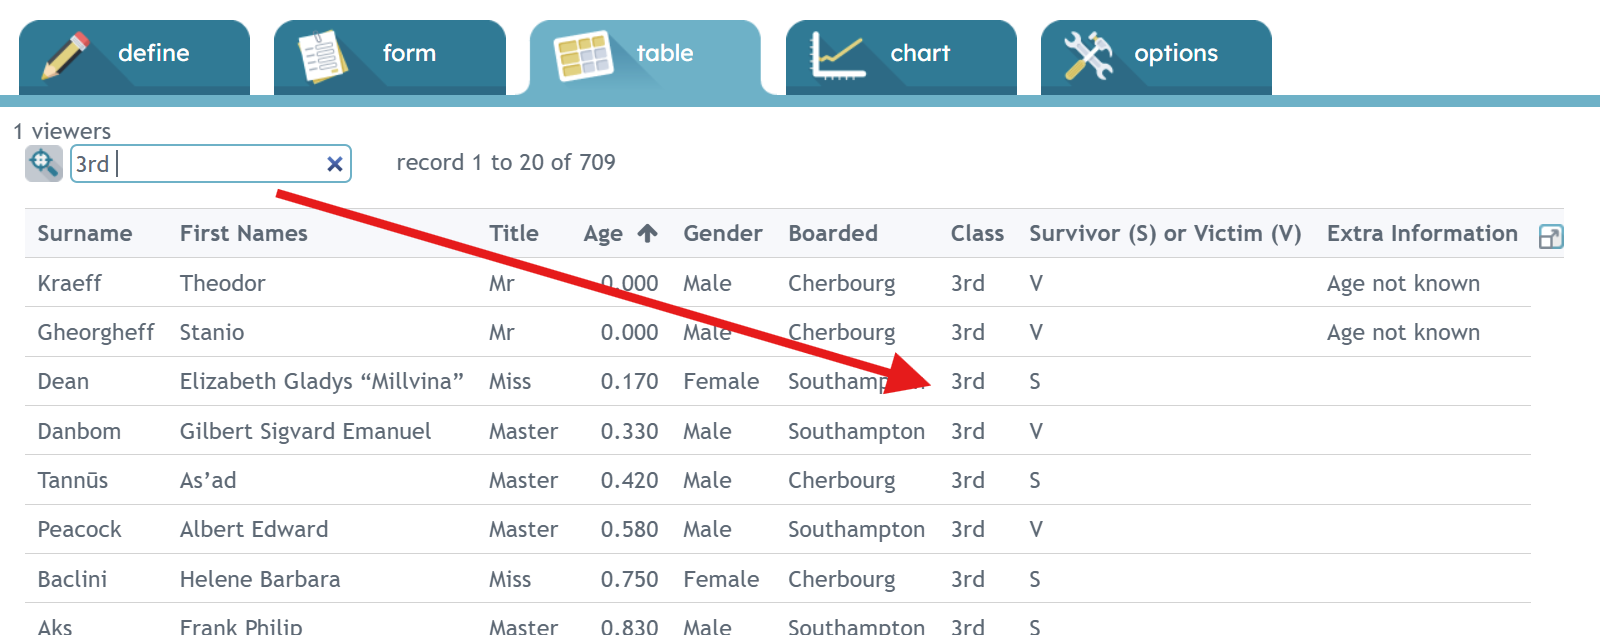Screen dimensions: 1600x635
Task: Open the options tab
Action: (1156, 57)
